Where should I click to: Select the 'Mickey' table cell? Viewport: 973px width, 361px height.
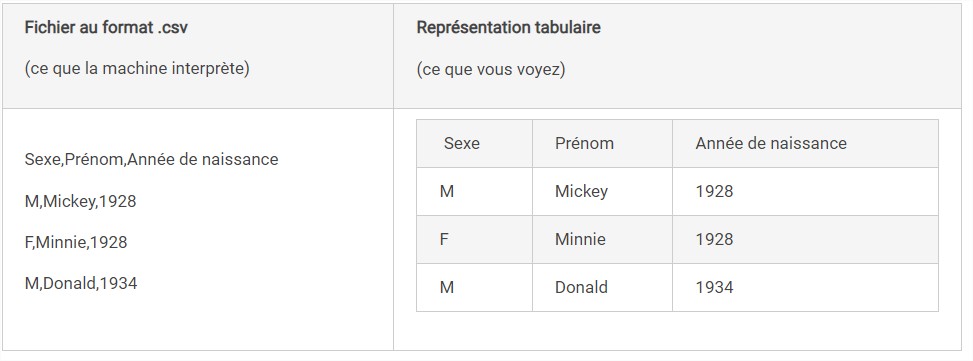click(x=603, y=192)
